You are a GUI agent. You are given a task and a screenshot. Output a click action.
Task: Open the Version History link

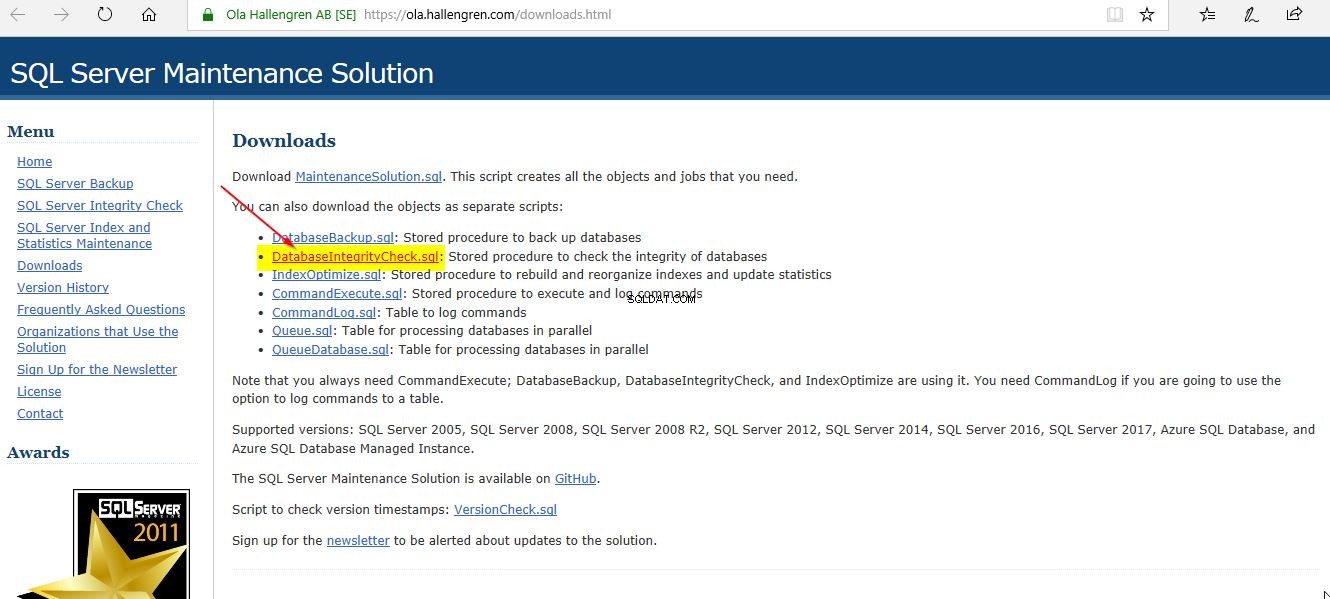point(63,288)
